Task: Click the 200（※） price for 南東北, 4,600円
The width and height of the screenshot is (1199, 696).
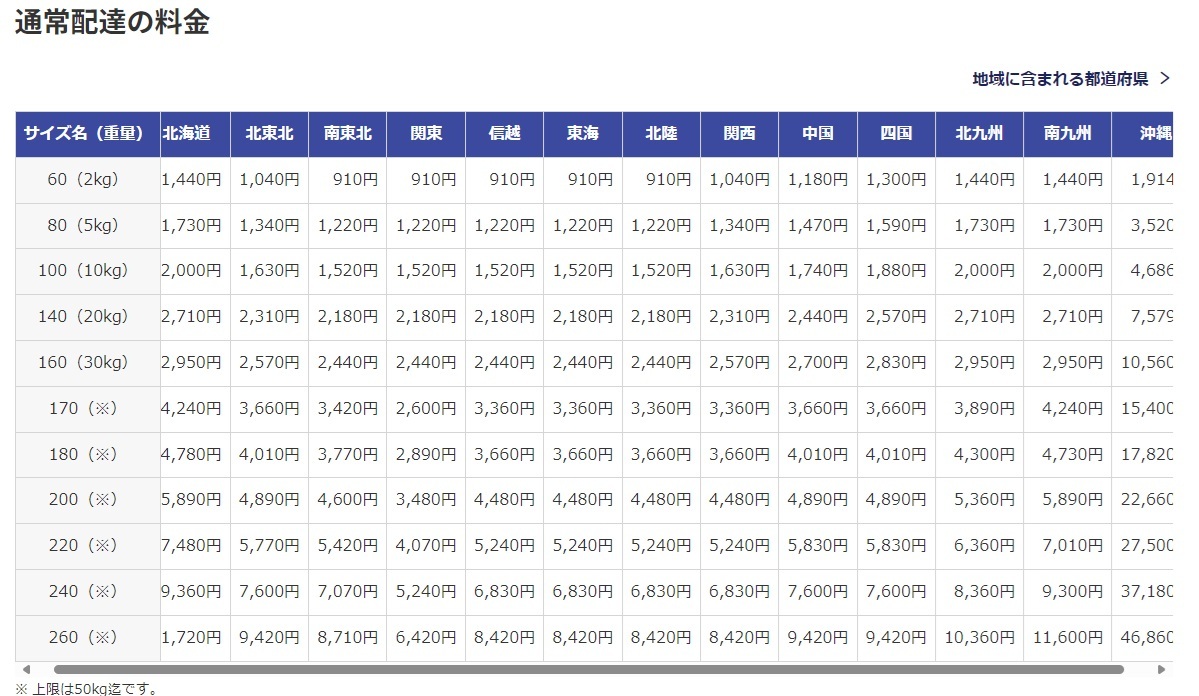Action: 347,499
